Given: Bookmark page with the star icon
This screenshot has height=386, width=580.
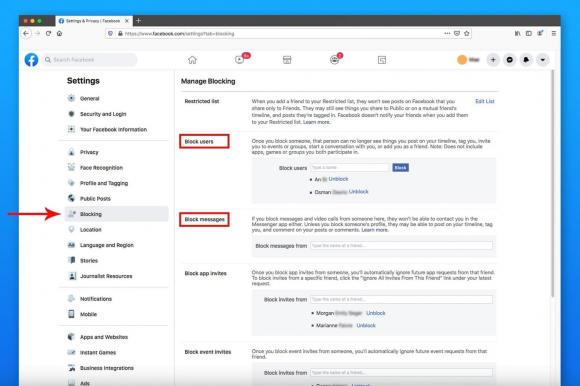Looking at the screenshot, I should click(467, 33).
